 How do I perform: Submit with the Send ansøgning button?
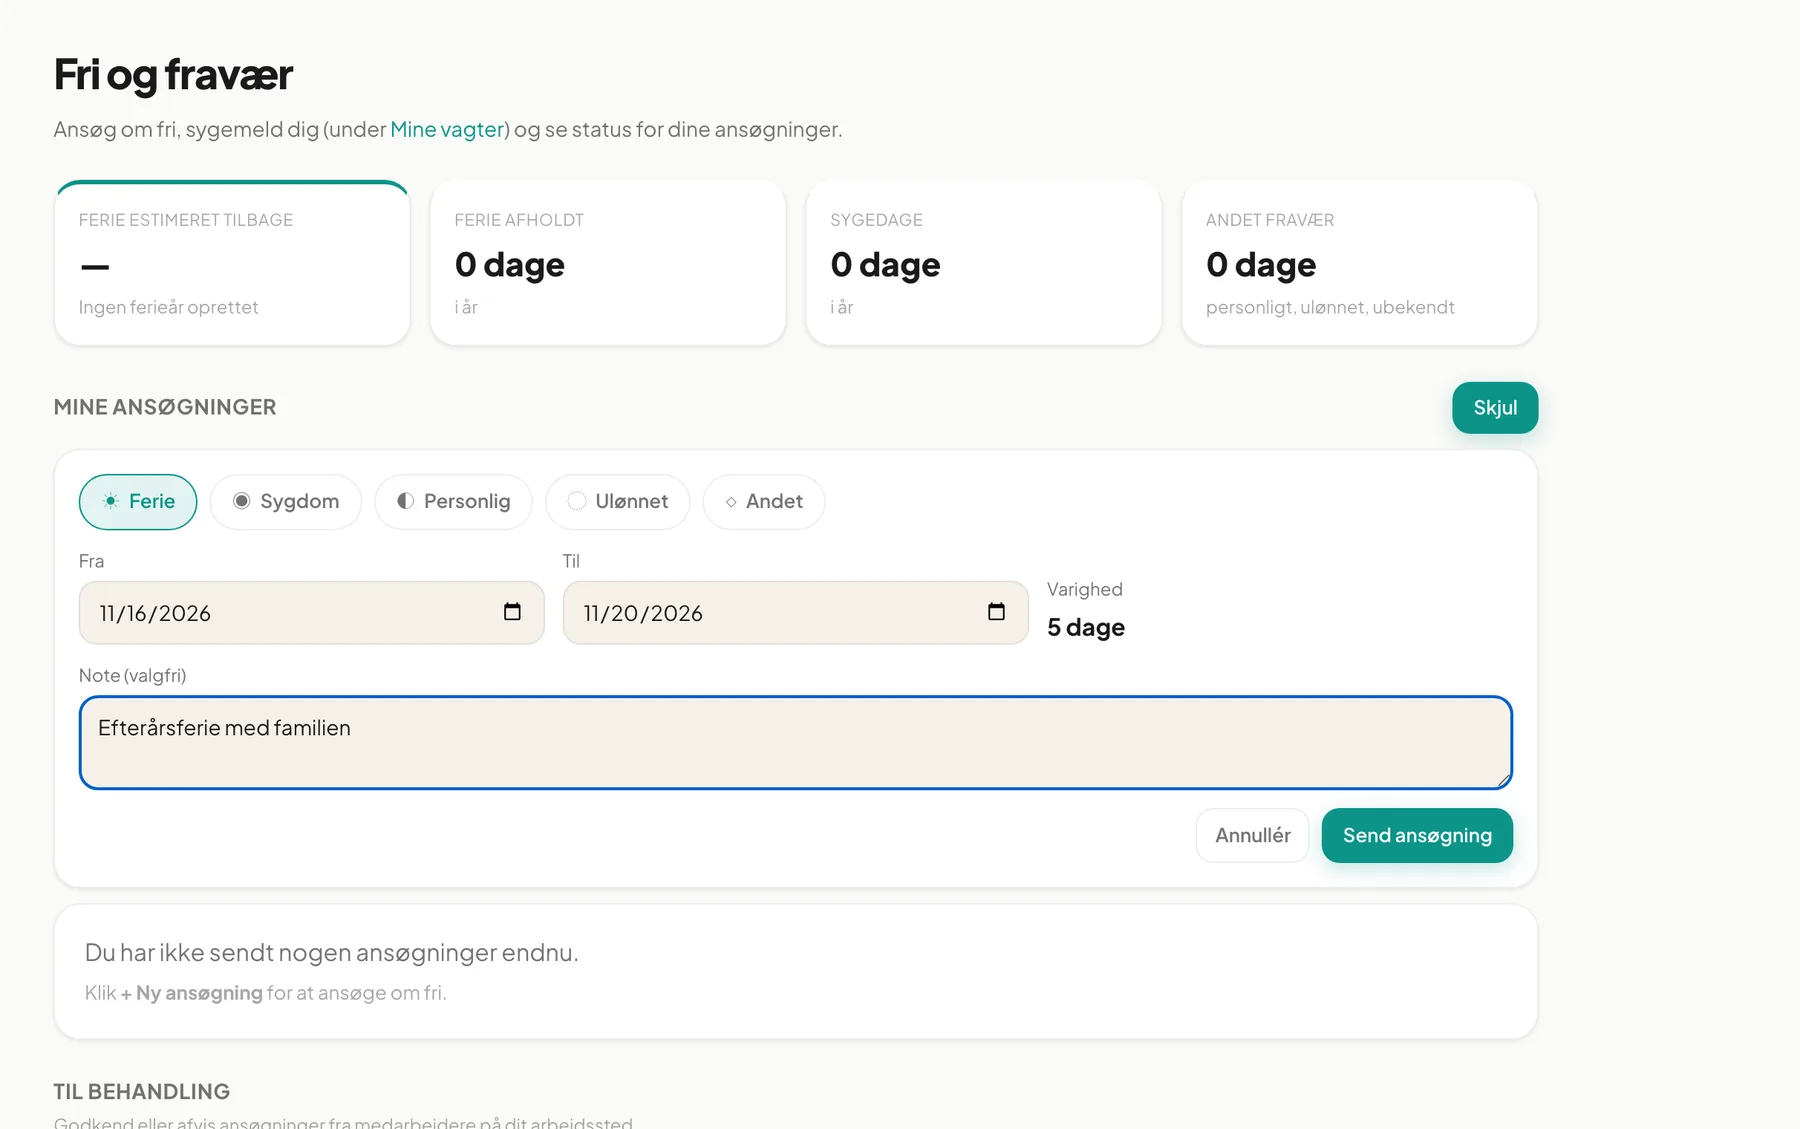click(x=1417, y=835)
